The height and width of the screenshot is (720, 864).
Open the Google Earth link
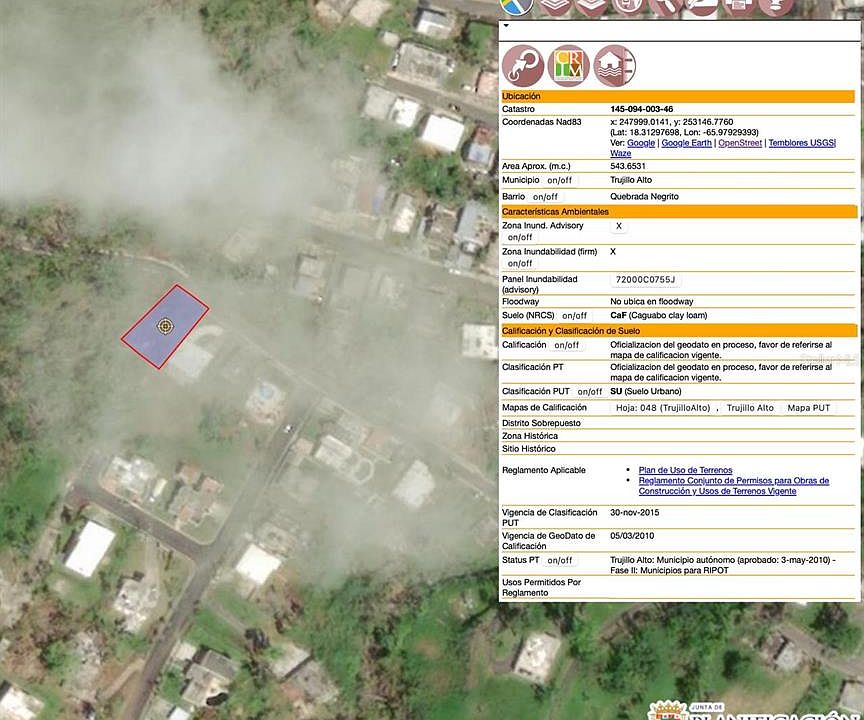[x=687, y=143]
